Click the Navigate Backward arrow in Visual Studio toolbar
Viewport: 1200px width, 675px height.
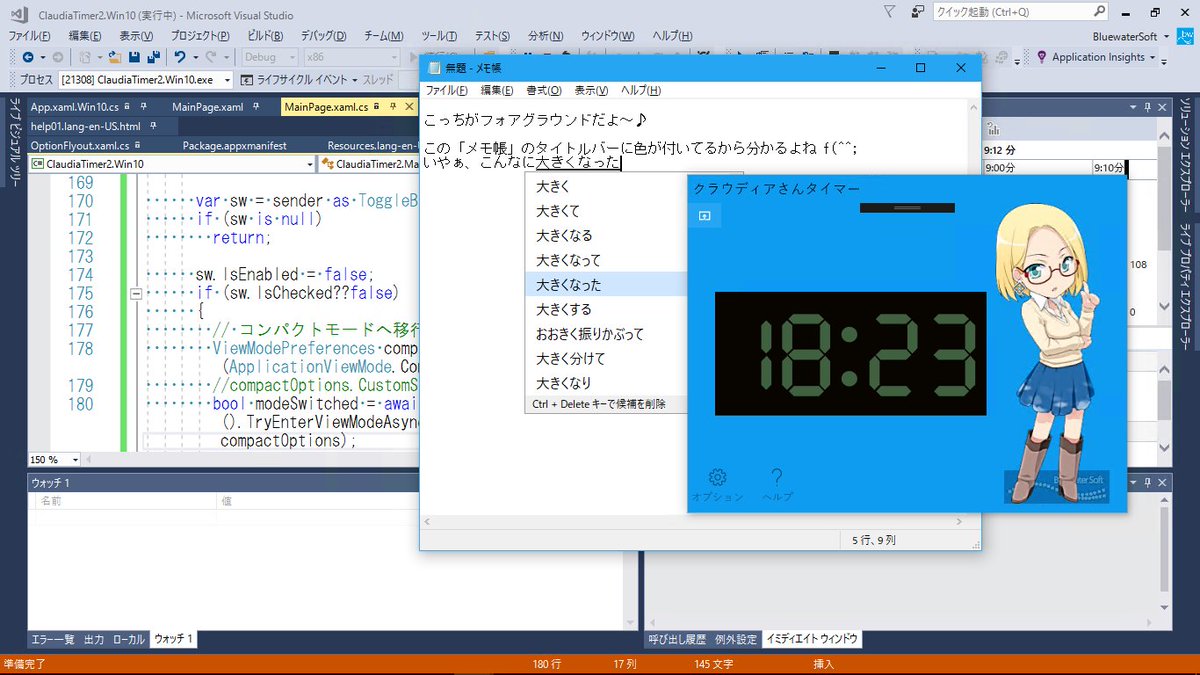(27, 57)
